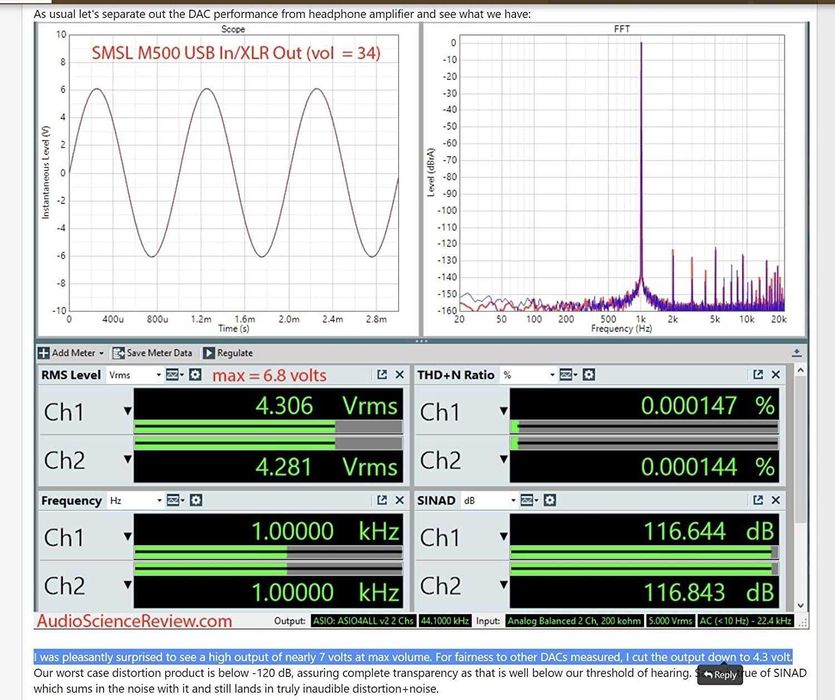The image size is (835, 700).
Task: Click the Scope graph title
Action: pos(233,29)
